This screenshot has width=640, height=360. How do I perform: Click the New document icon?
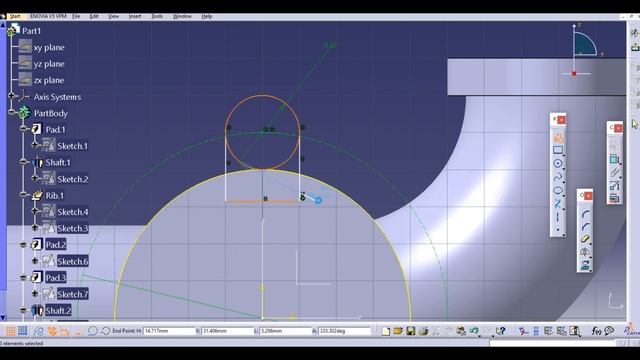coord(386,331)
